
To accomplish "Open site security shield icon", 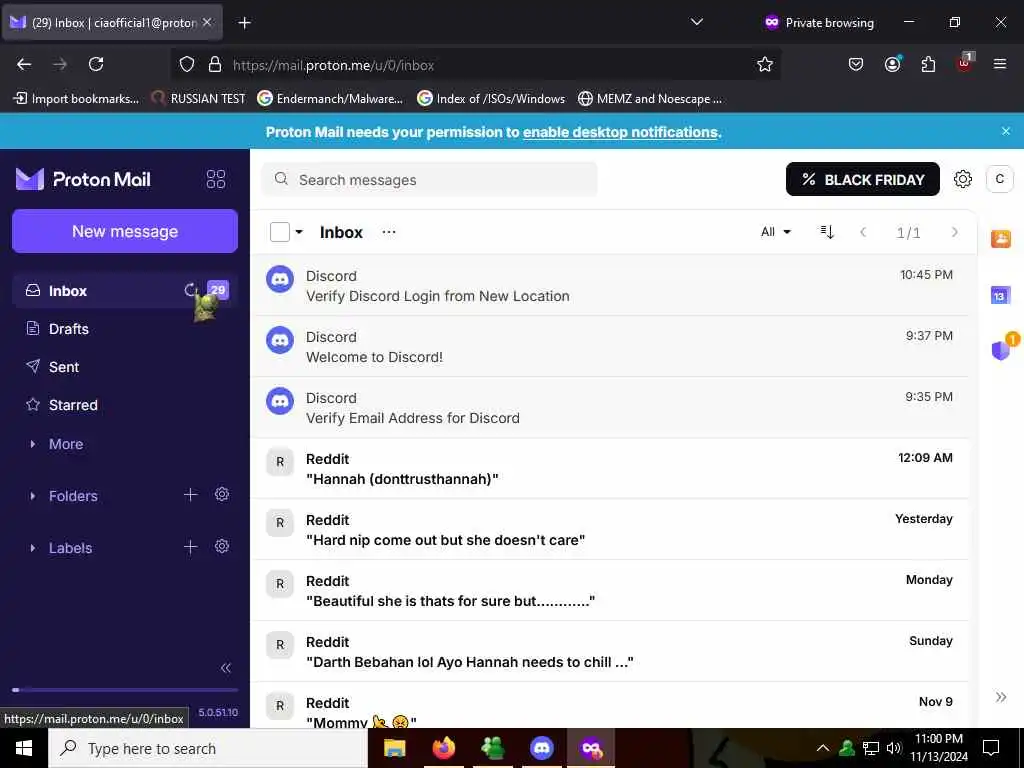I will tap(187, 64).
